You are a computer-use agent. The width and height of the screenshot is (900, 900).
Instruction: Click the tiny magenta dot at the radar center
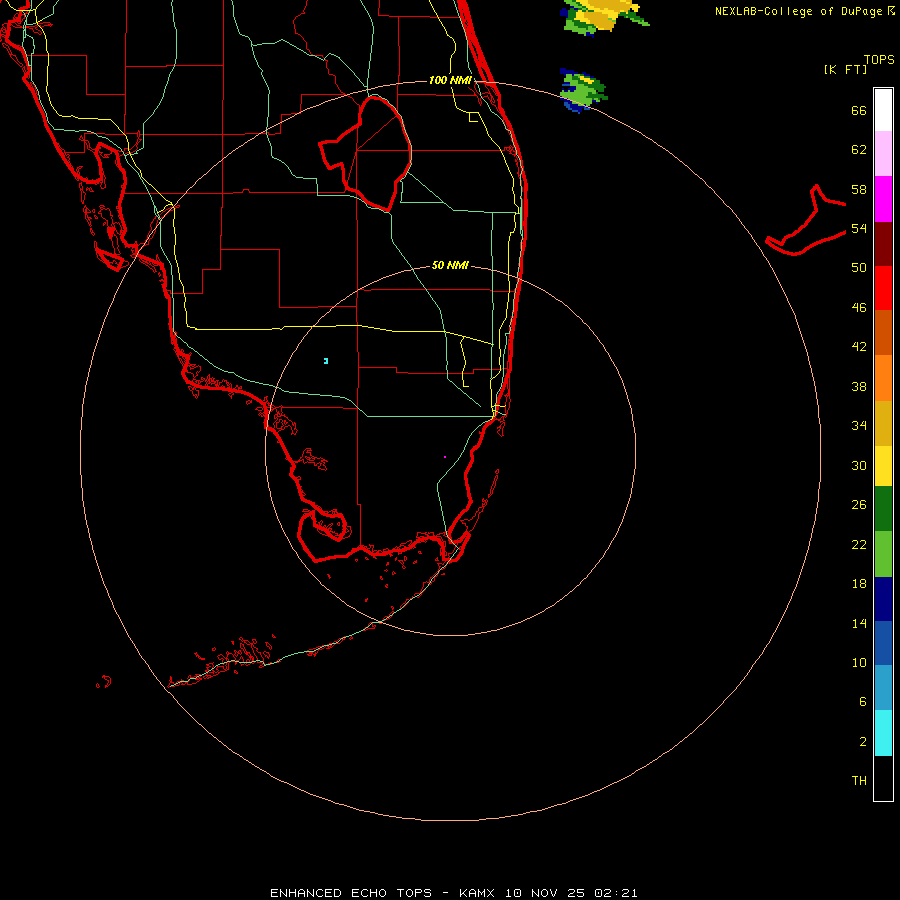445,457
